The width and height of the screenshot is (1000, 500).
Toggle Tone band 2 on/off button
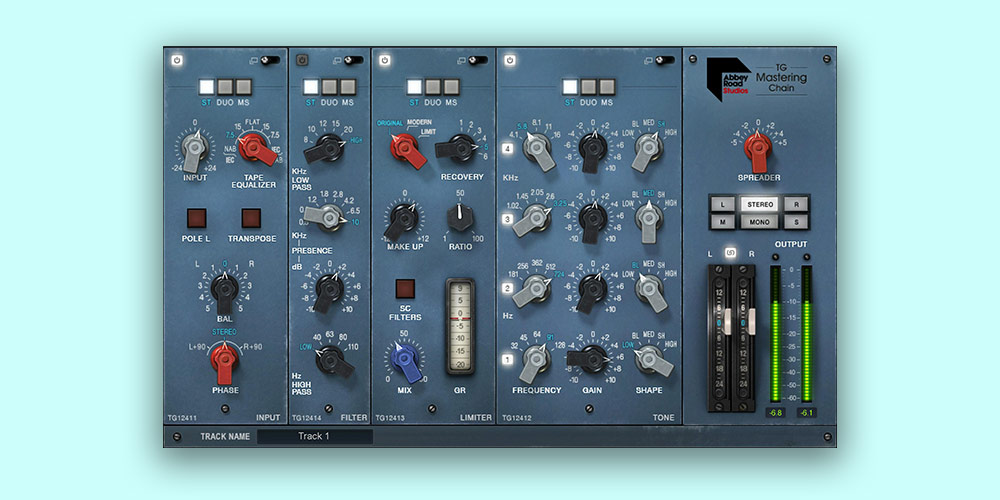508,288
